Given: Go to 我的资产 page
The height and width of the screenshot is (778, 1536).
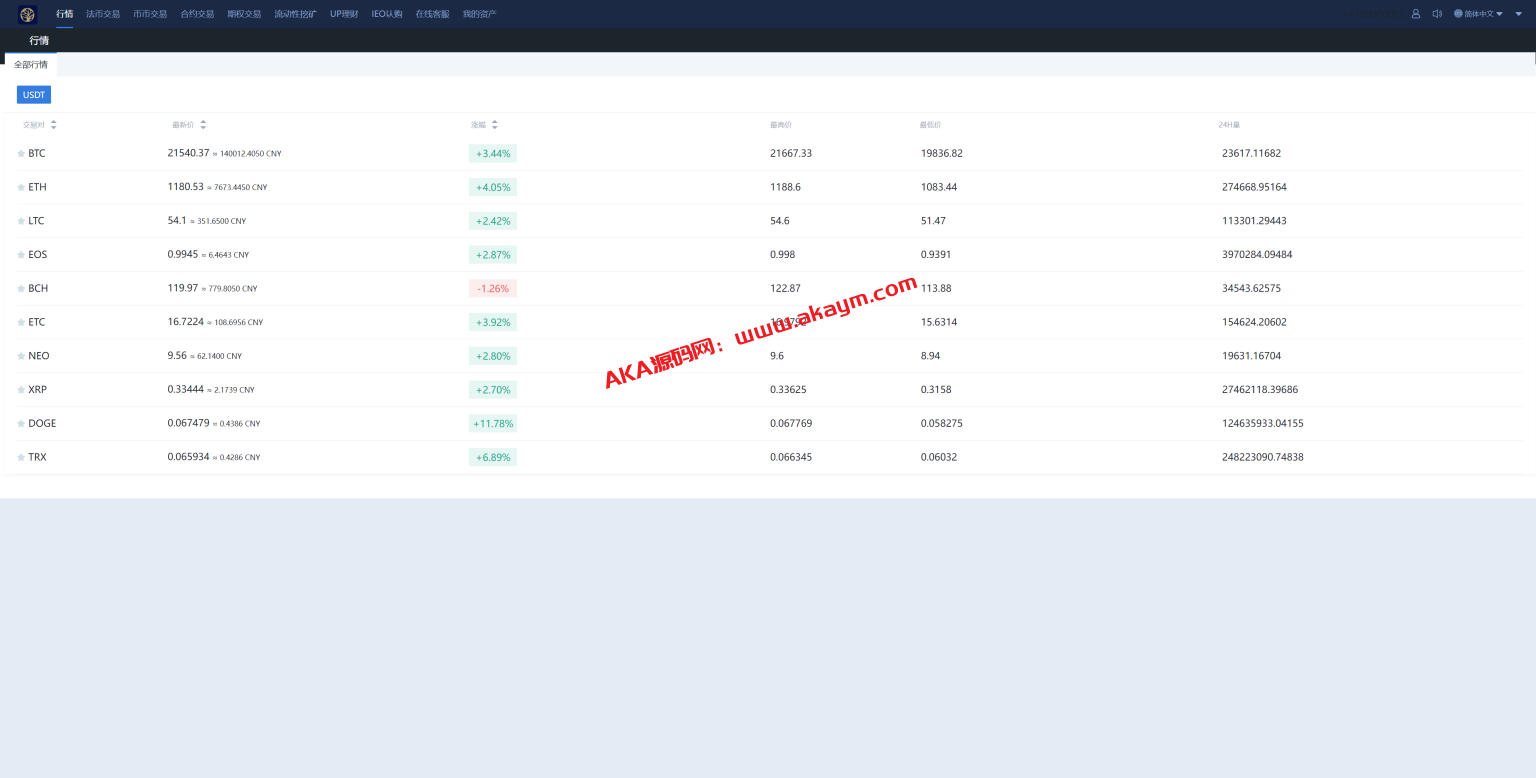Looking at the screenshot, I should [479, 14].
